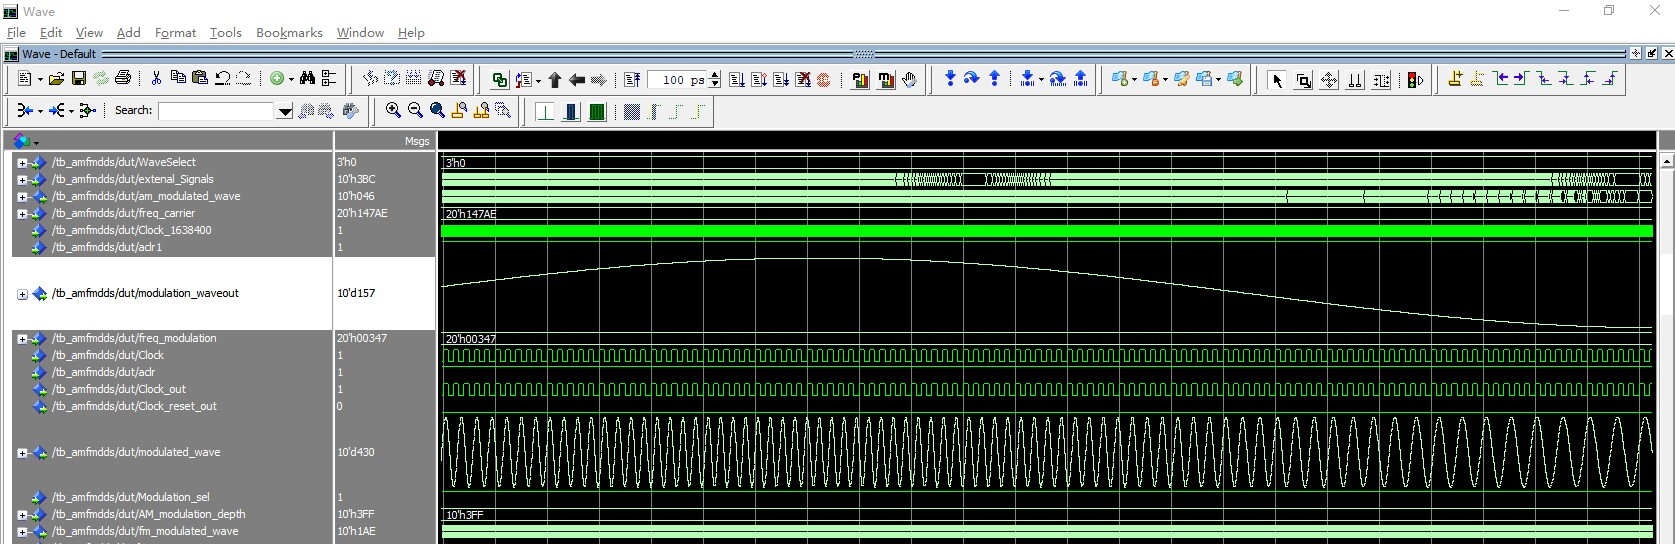Open the Bookmarks menu

click(289, 33)
